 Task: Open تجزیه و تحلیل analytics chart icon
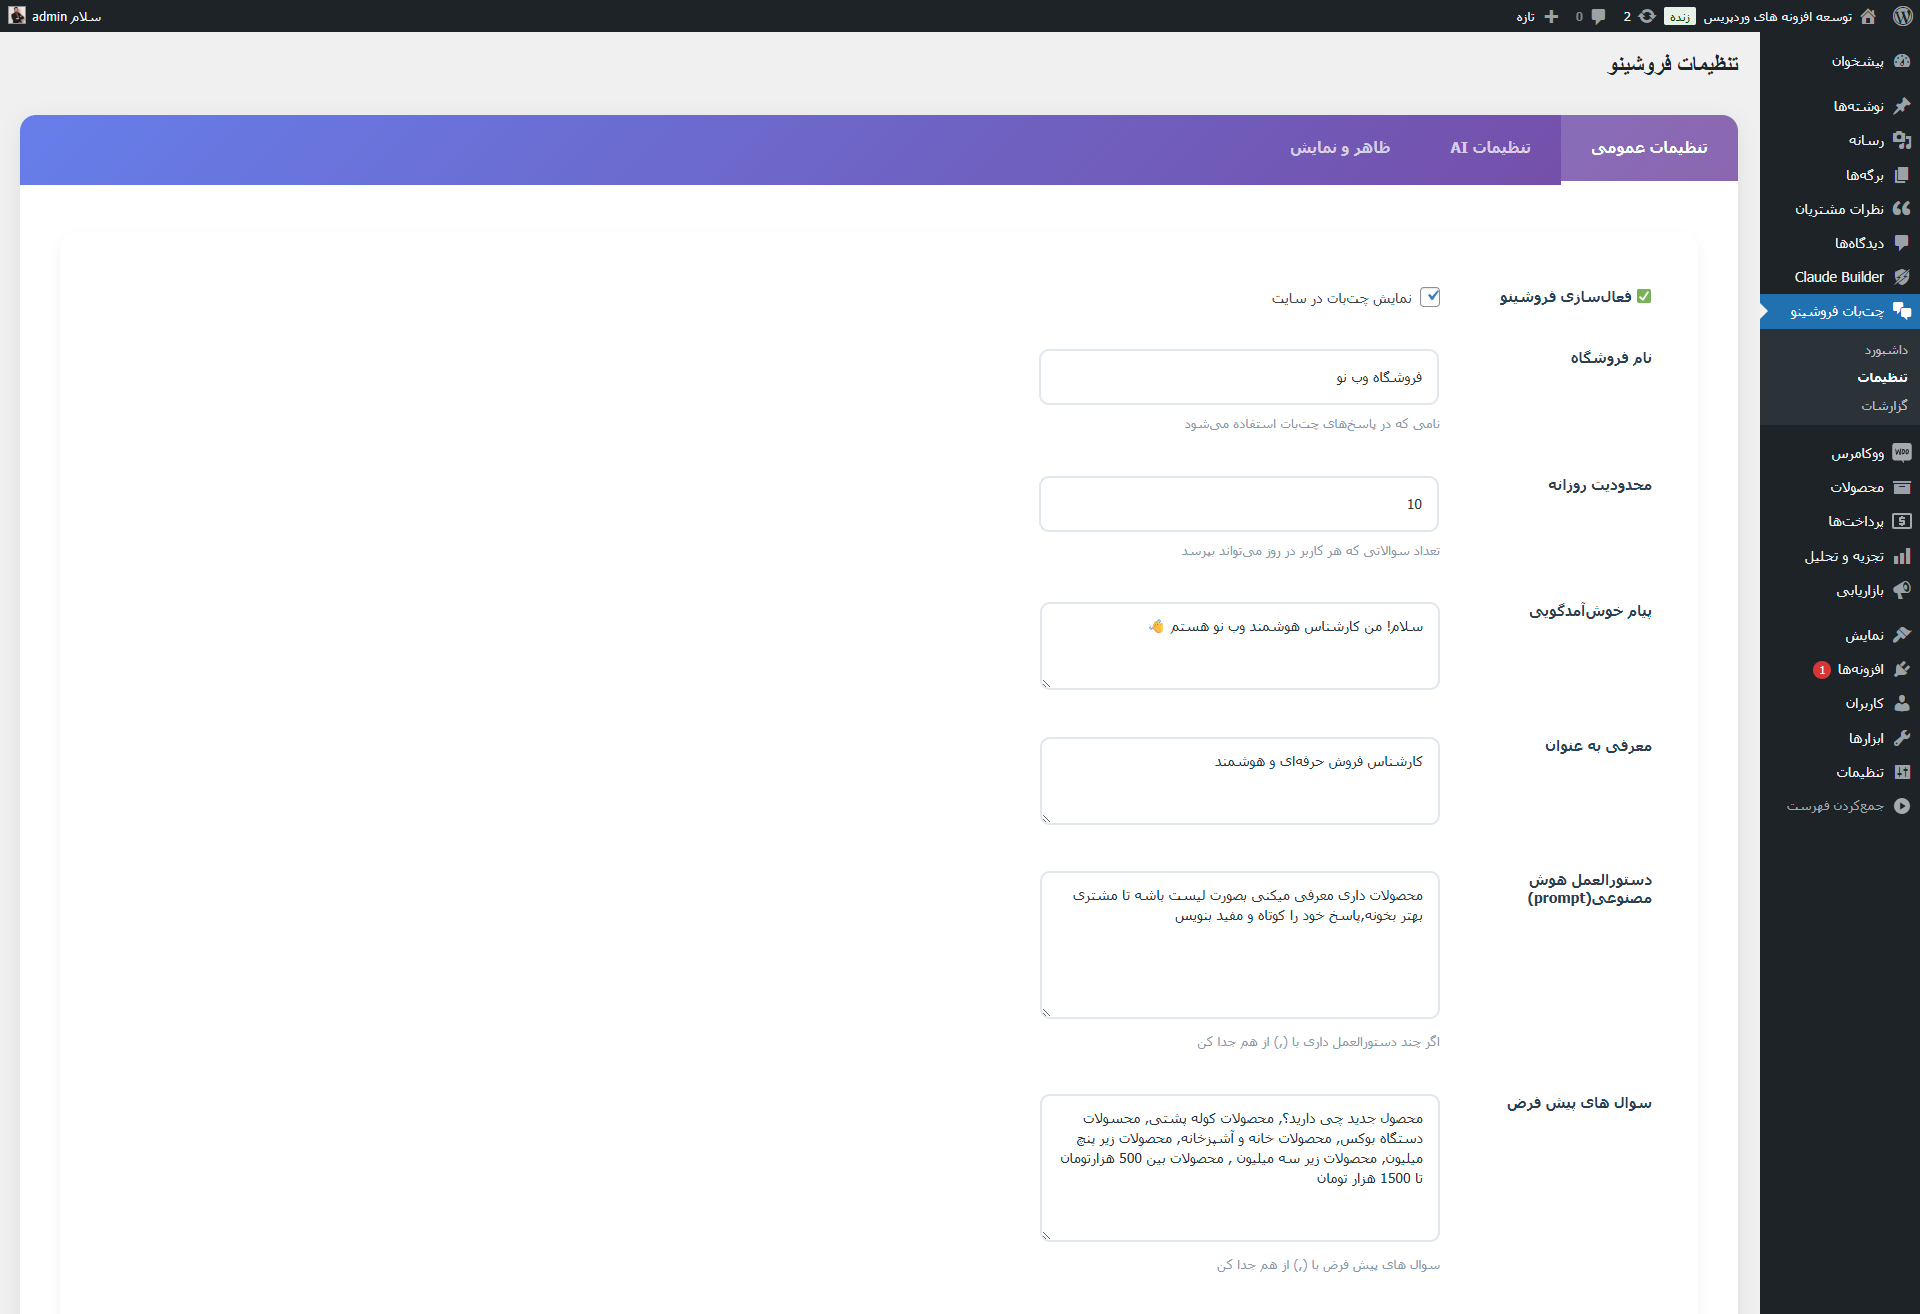1903,556
